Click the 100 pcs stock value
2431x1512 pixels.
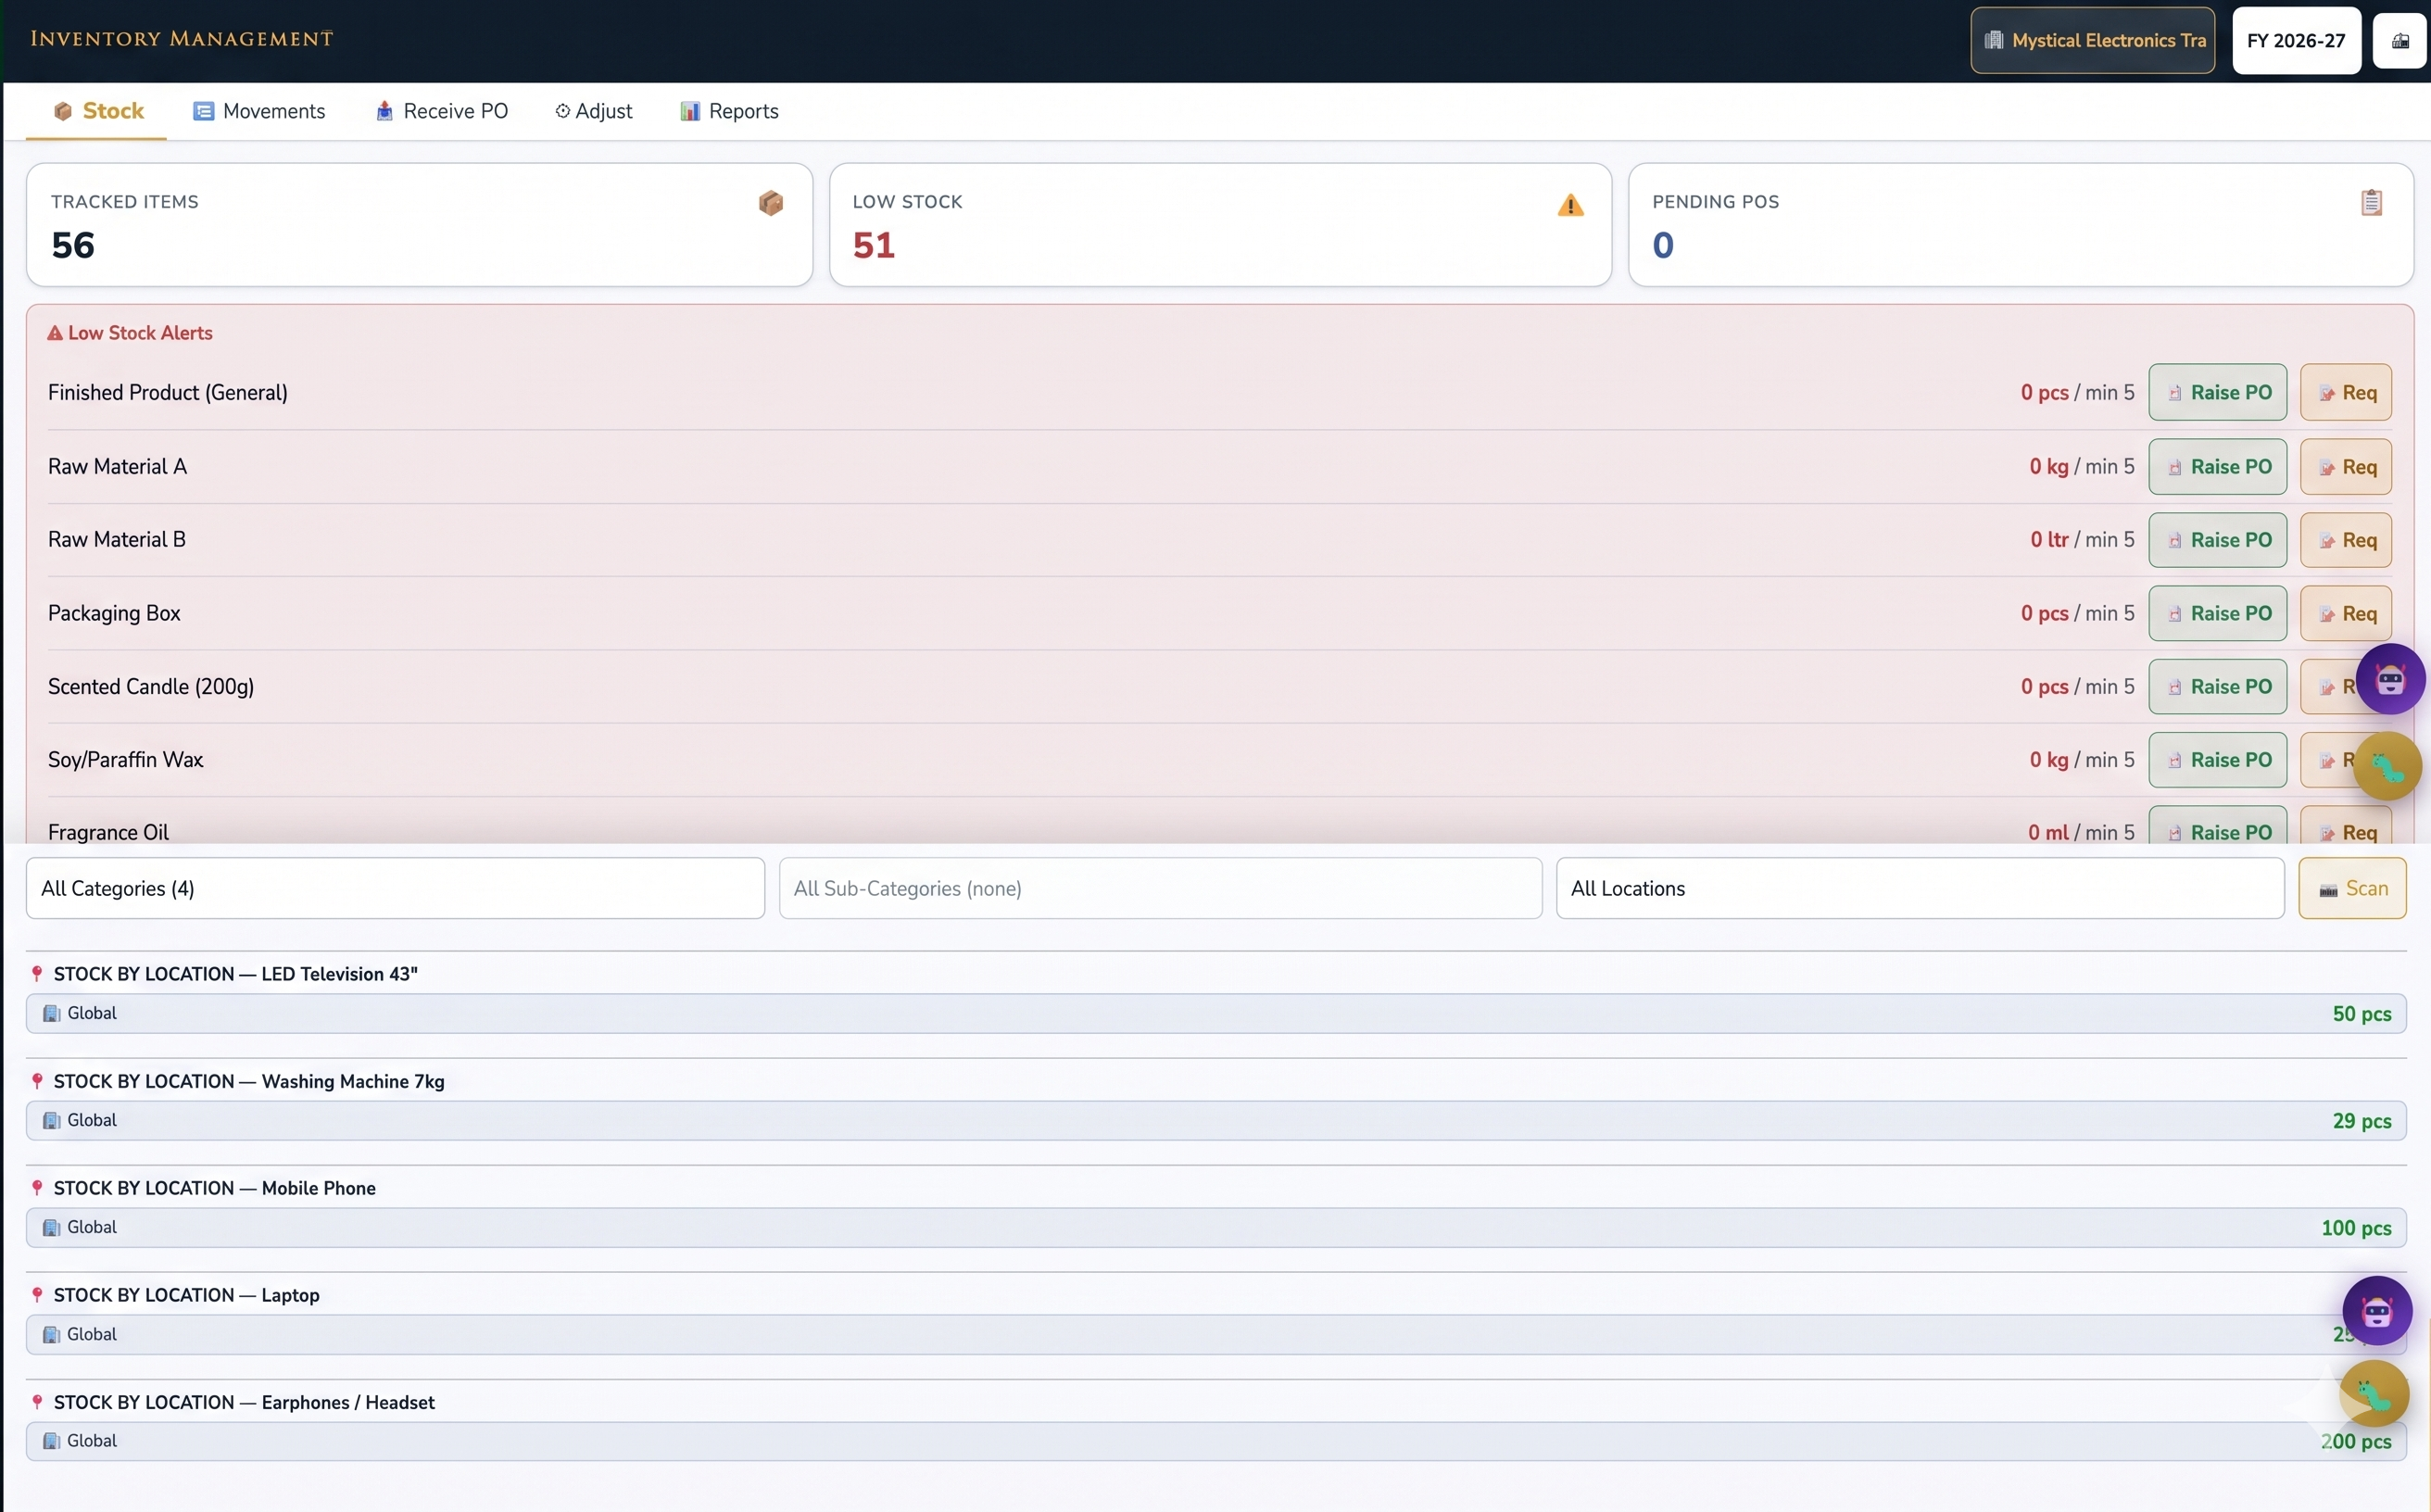[x=2356, y=1228]
